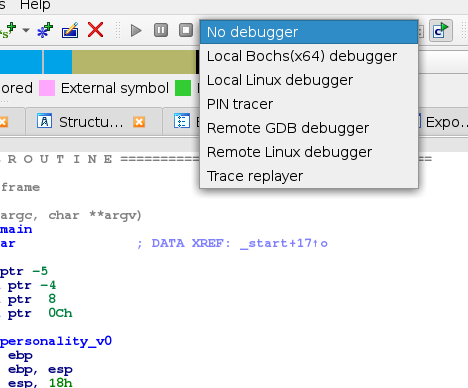Screen dimensions: 468x388
Task: Click the '-5' stack offset value
Action: tap(40, 271)
